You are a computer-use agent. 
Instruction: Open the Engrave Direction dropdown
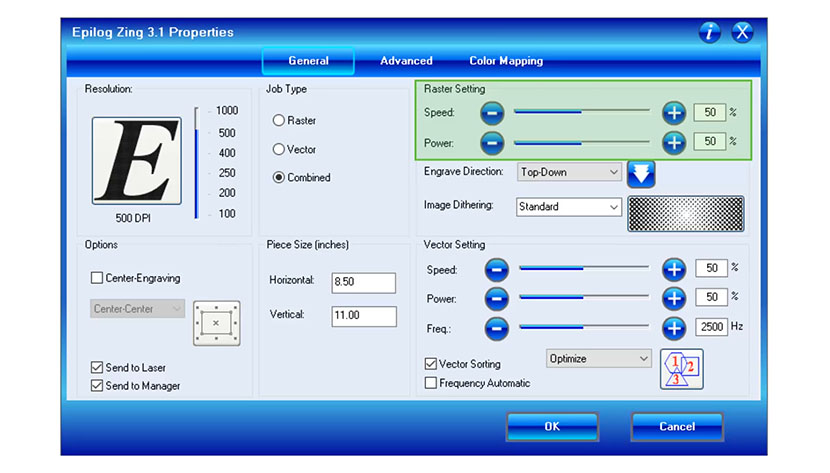click(569, 172)
